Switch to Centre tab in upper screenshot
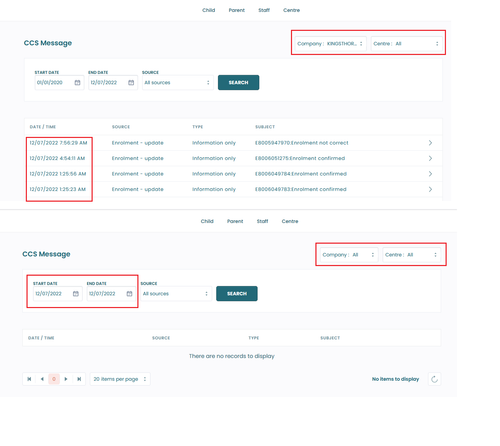This screenshot has width=500, height=446. [x=292, y=10]
